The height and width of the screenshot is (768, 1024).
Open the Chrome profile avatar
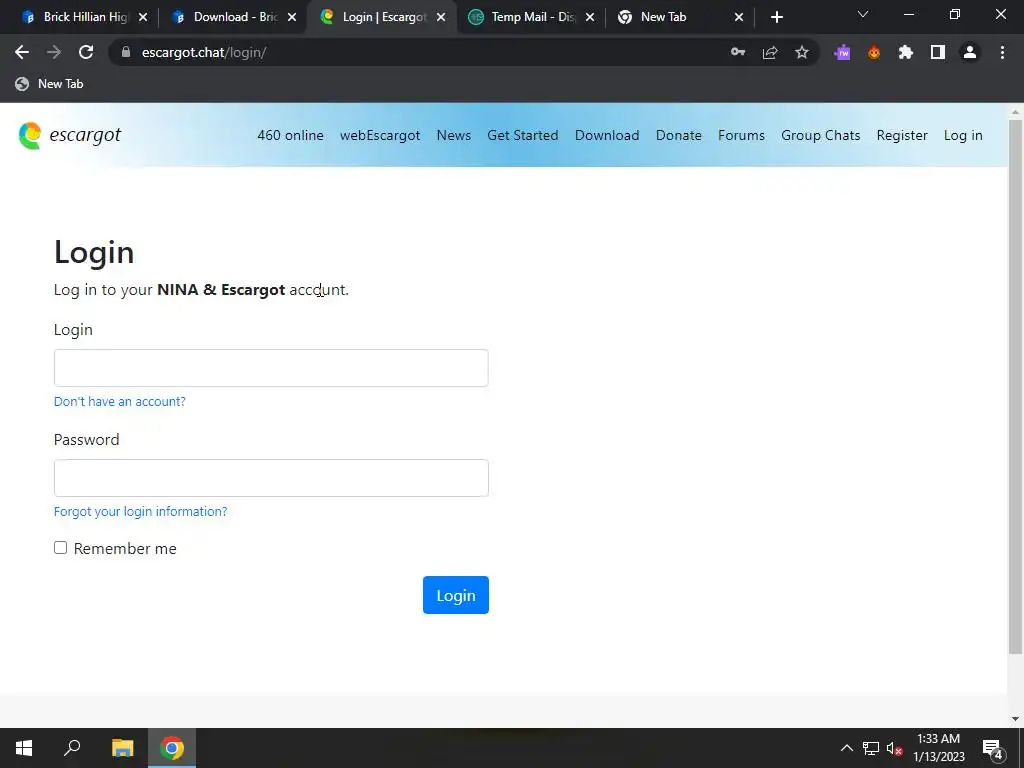(x=970, y=52)
